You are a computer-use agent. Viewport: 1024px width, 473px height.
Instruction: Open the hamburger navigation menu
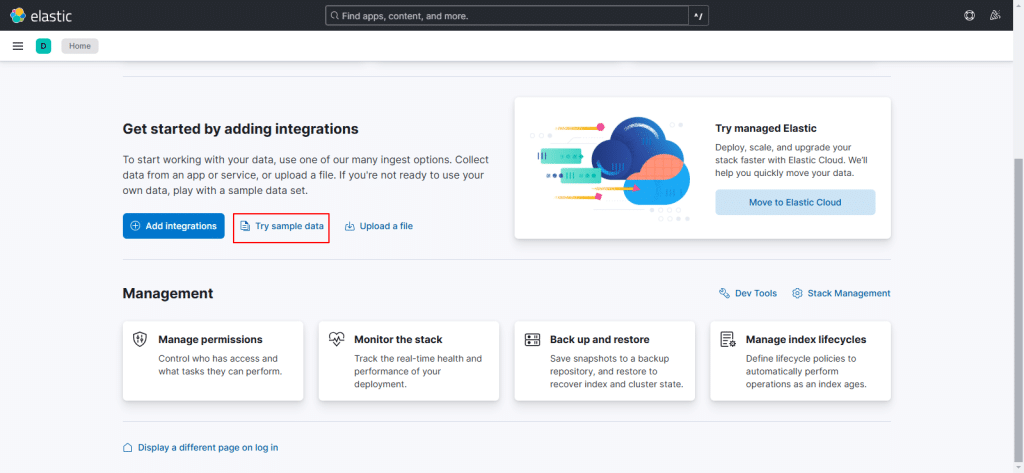tap(18, 46)
